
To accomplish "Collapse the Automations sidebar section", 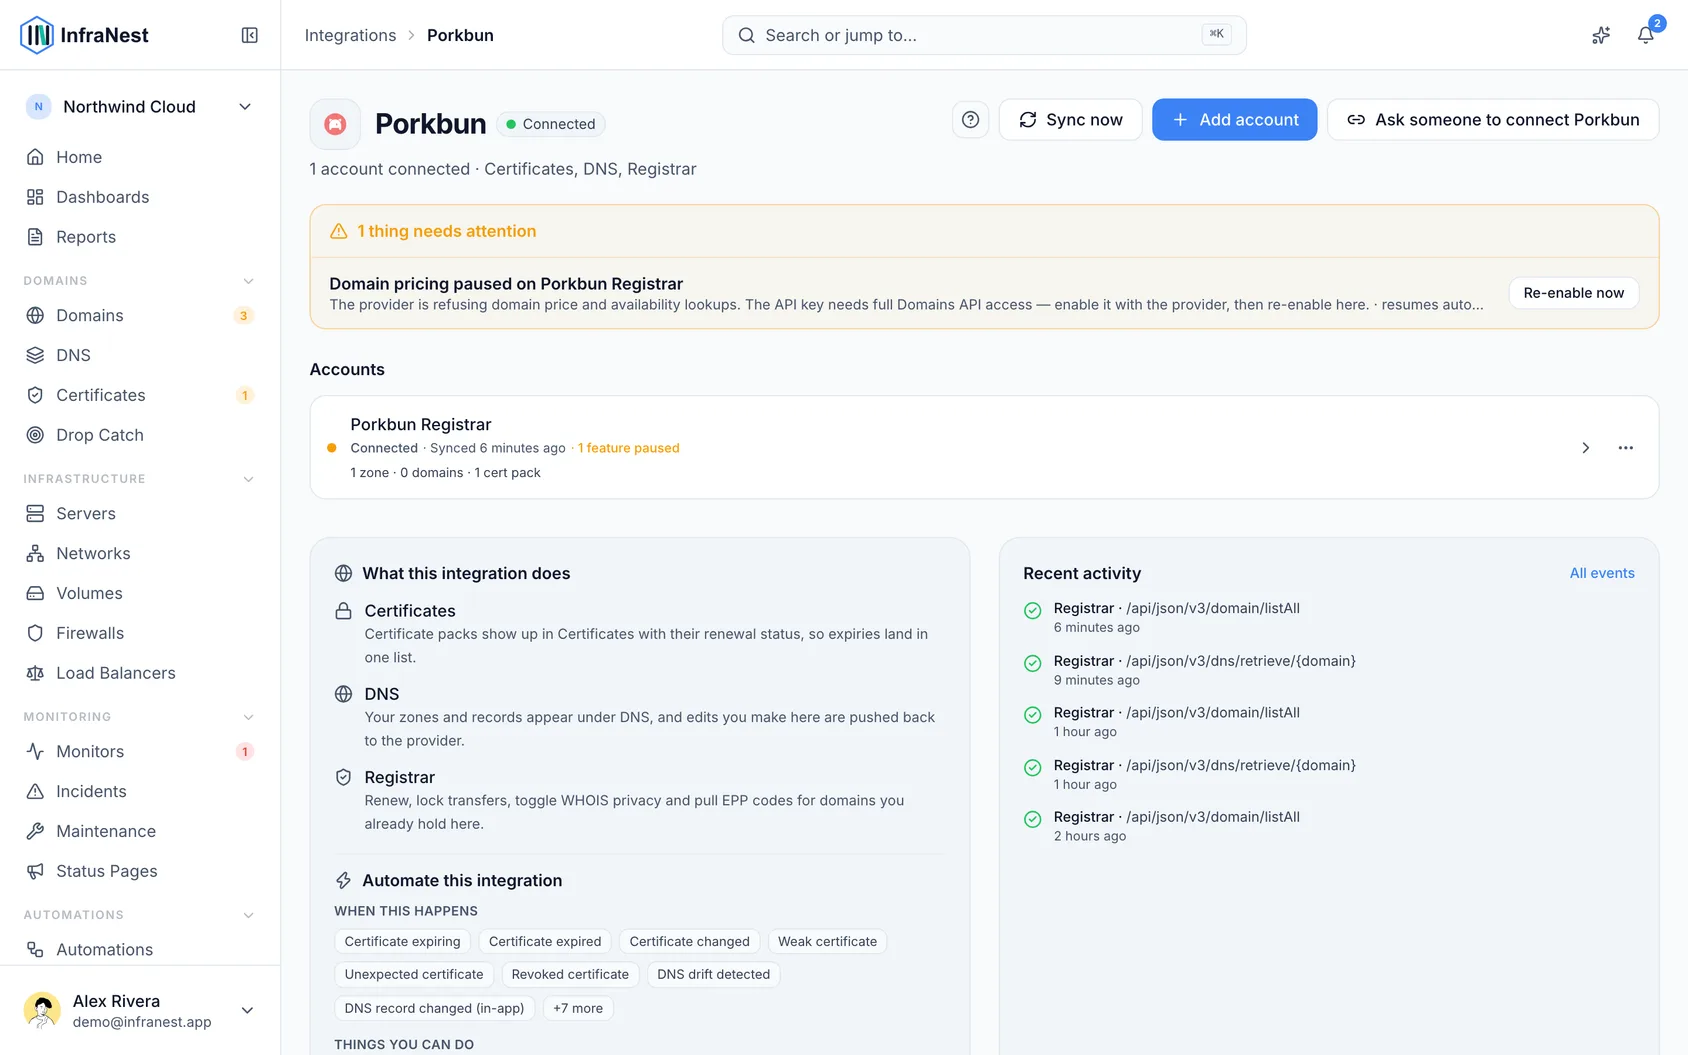I will 249,915.
